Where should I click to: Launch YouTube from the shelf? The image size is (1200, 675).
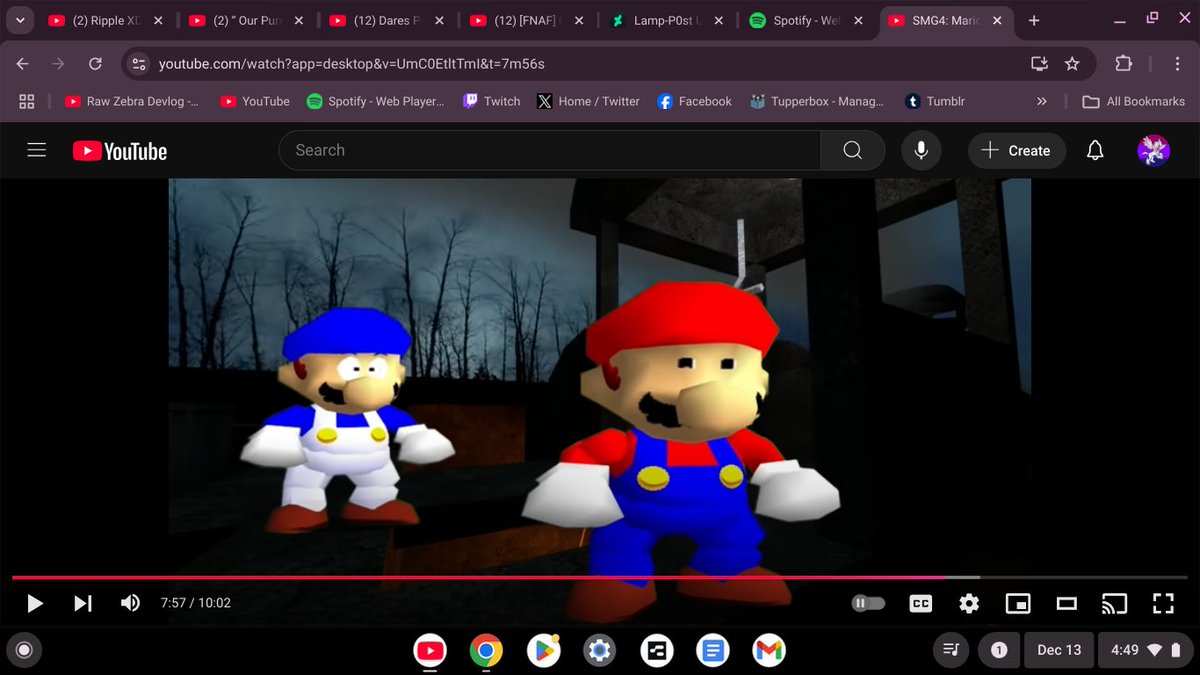pos(430,651)
